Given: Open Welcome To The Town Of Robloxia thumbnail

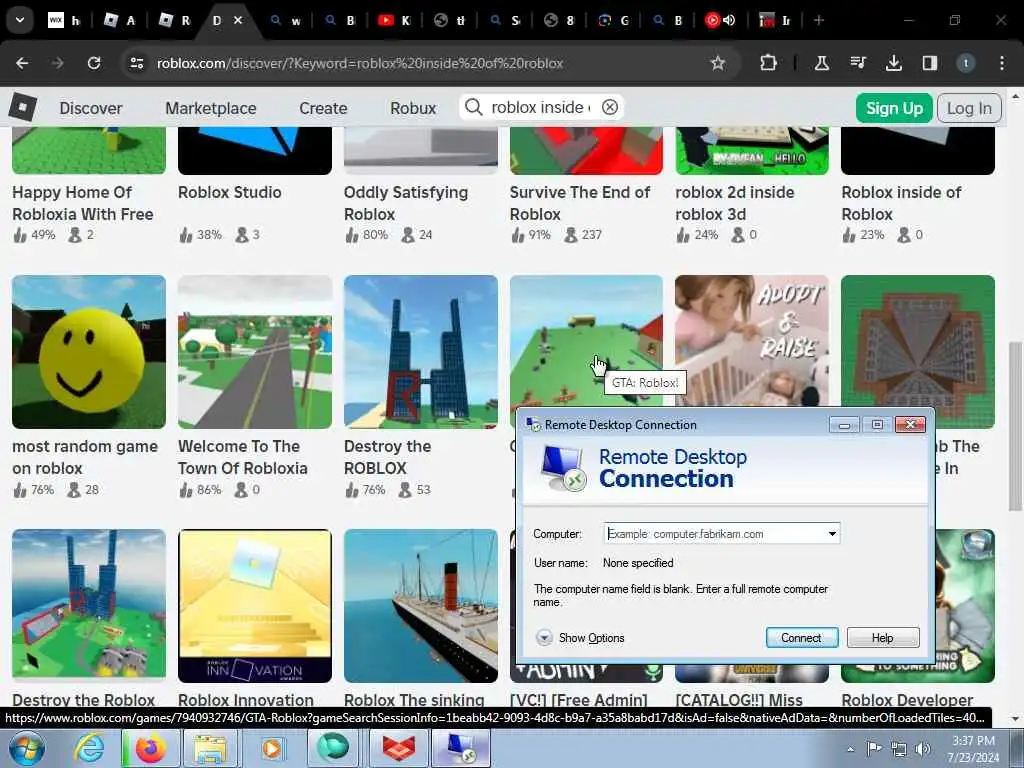Looking at the screenshot, I should (x=255, y=351).
